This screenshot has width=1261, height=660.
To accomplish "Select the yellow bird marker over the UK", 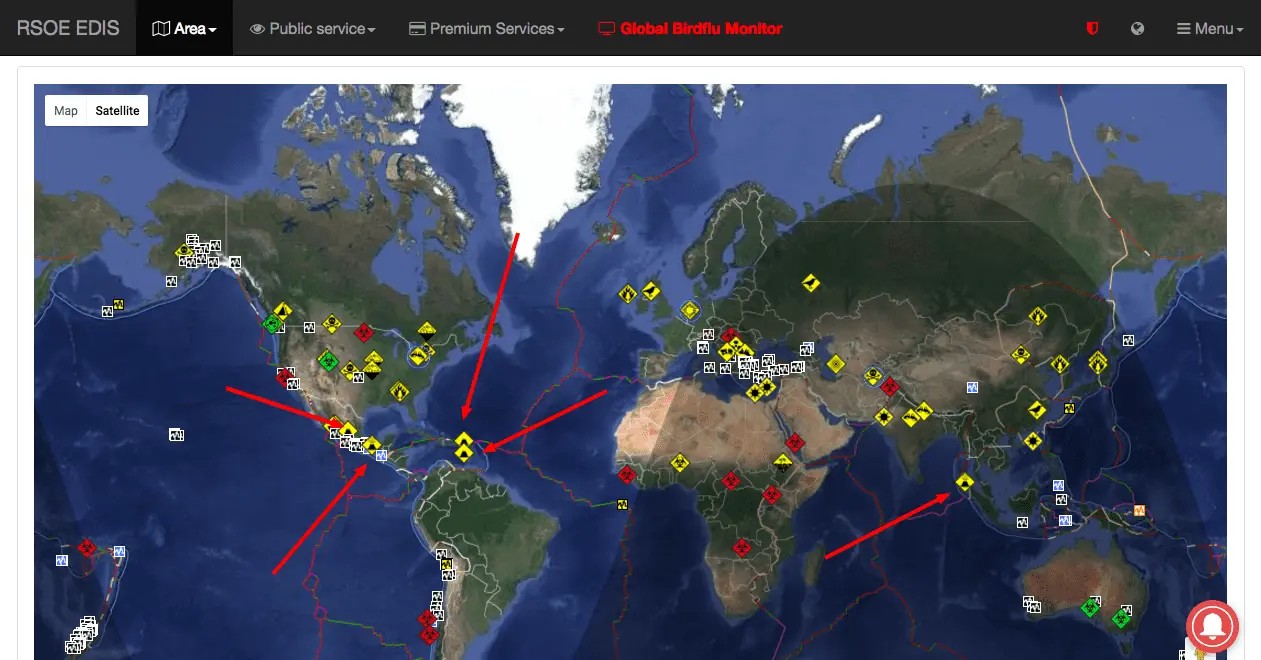I will 652,290.
